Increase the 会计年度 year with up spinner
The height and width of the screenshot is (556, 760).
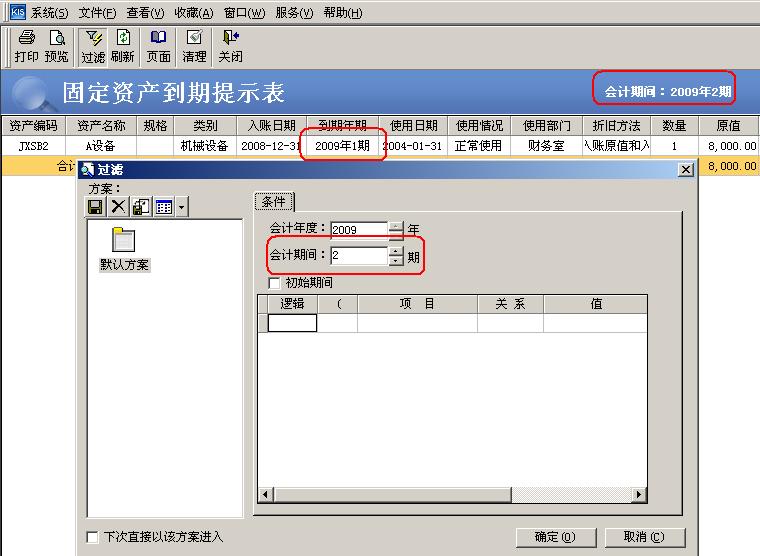click(396, 225)
